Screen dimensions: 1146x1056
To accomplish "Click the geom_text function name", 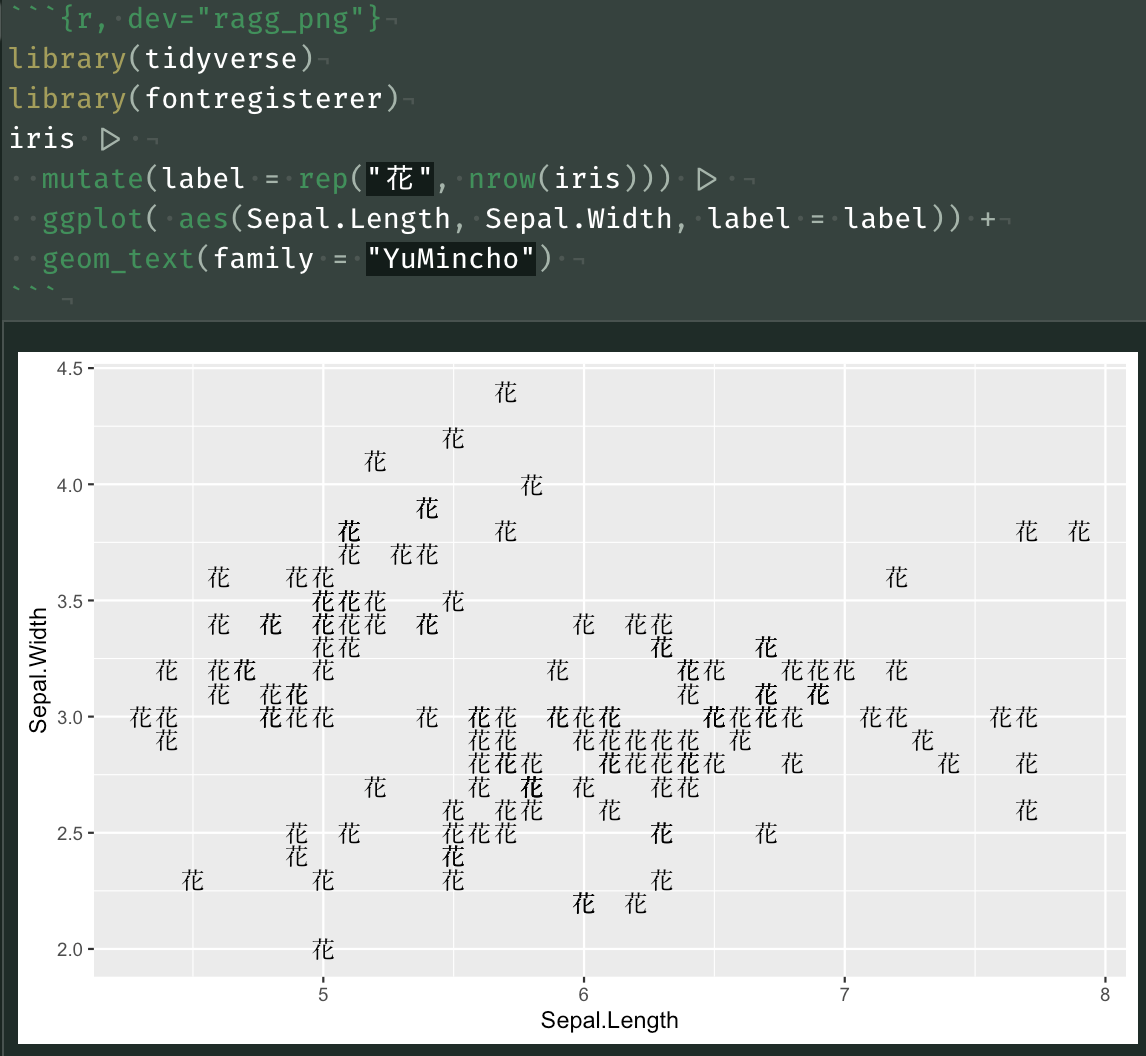I will pyautogui.click(x=118, y=259).
